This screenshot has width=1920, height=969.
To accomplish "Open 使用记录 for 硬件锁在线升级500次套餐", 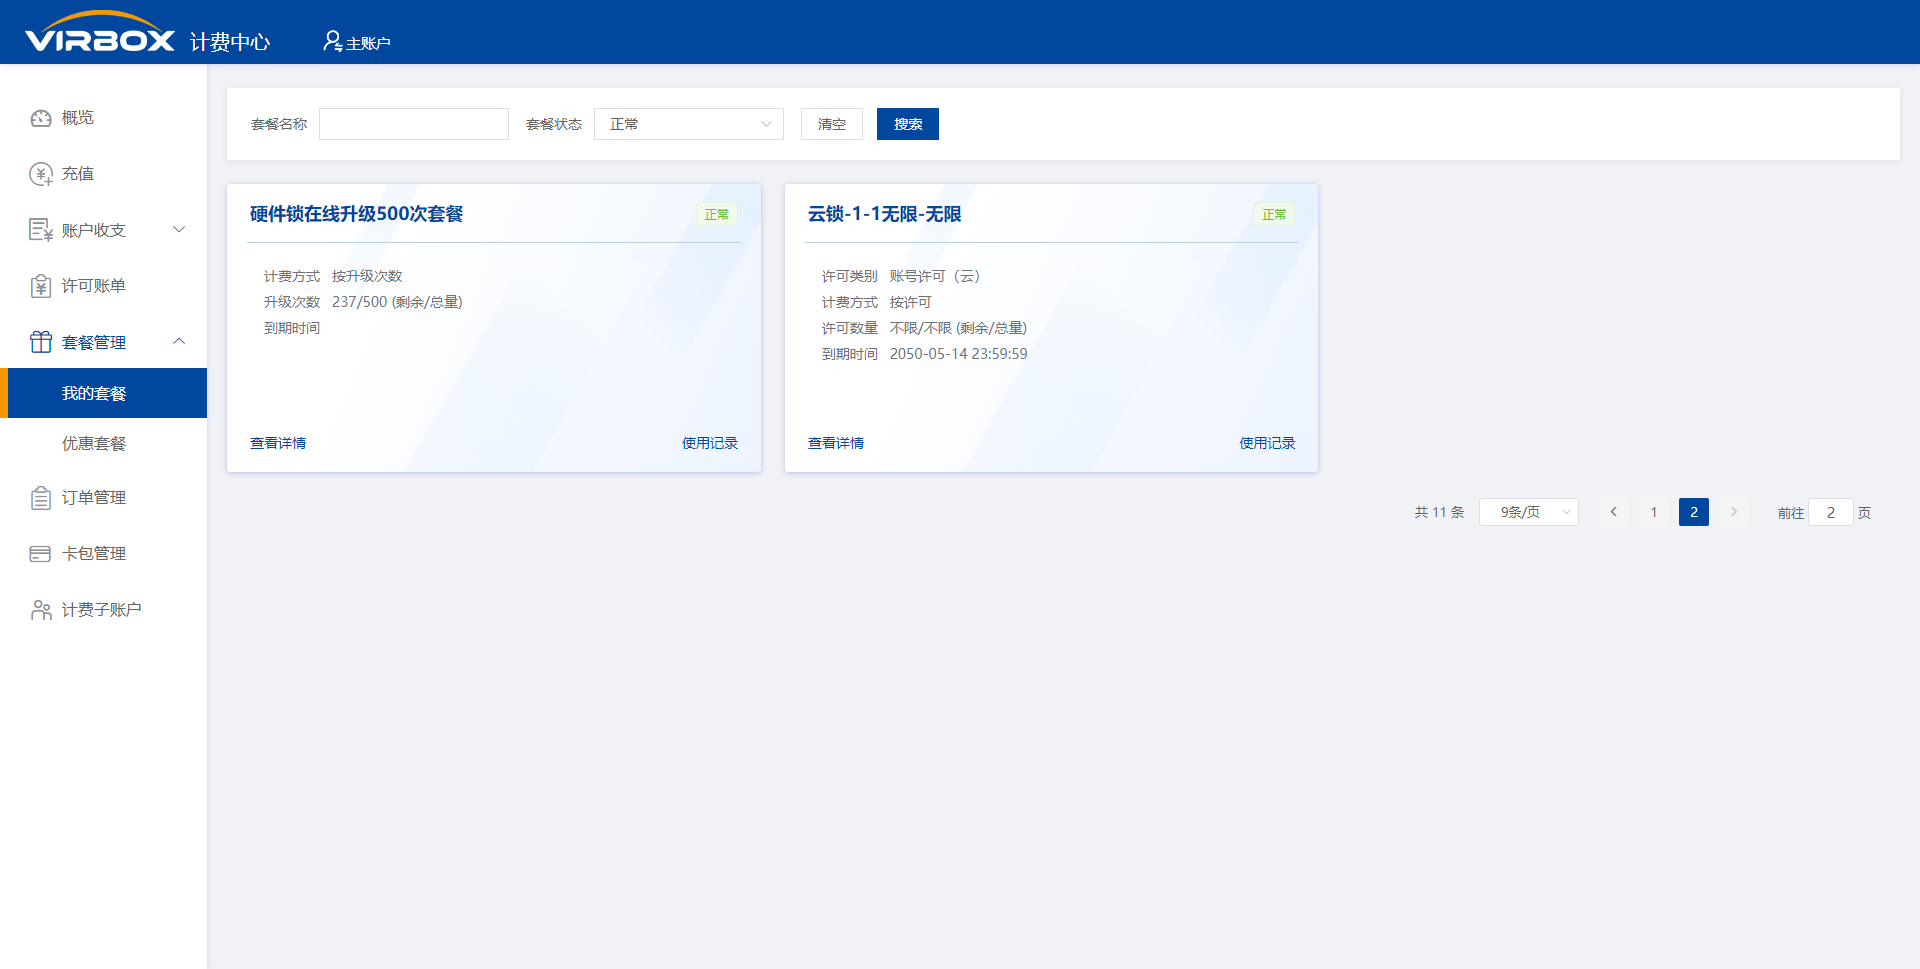I will 710,443.
